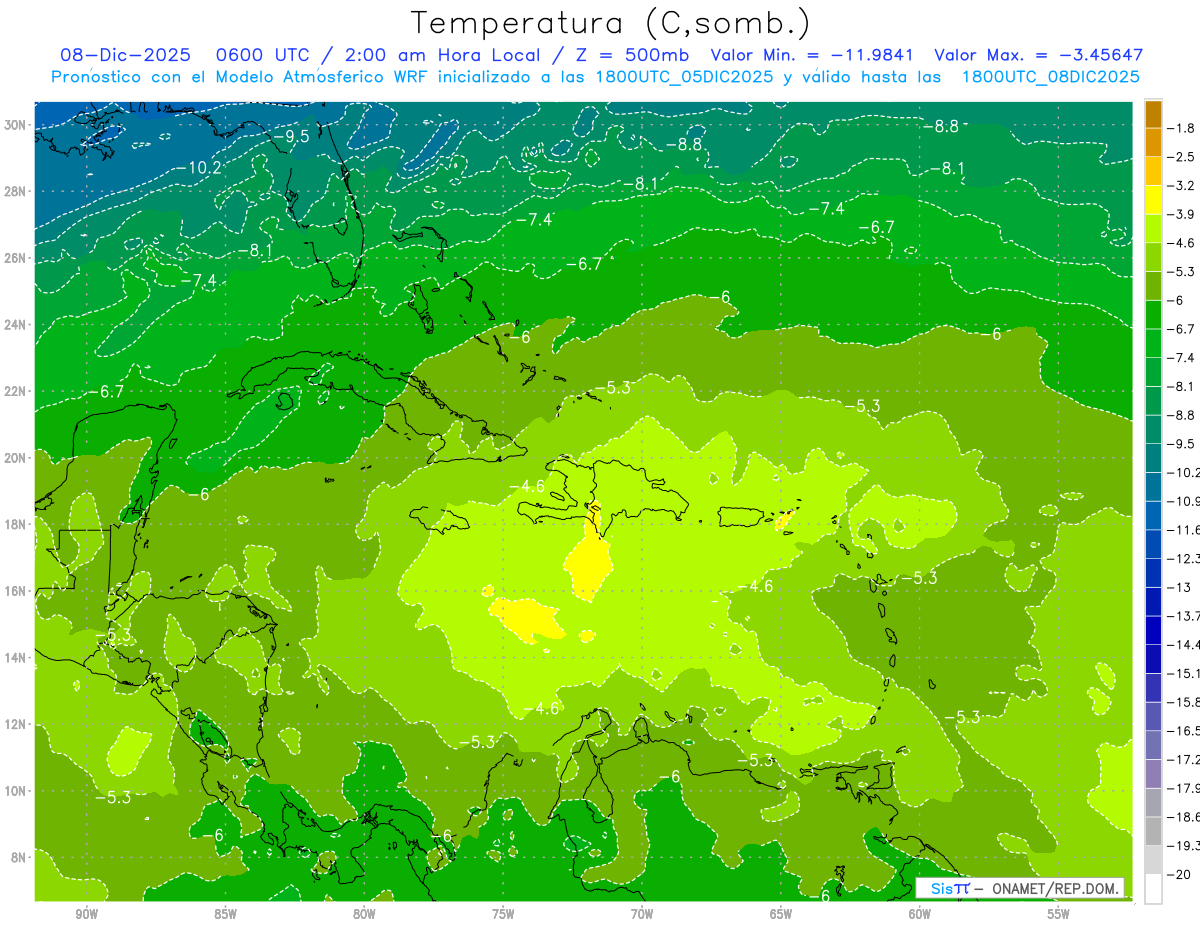
Task: Click the "24N" latitude axis label
Action: (x=17, y=325)
